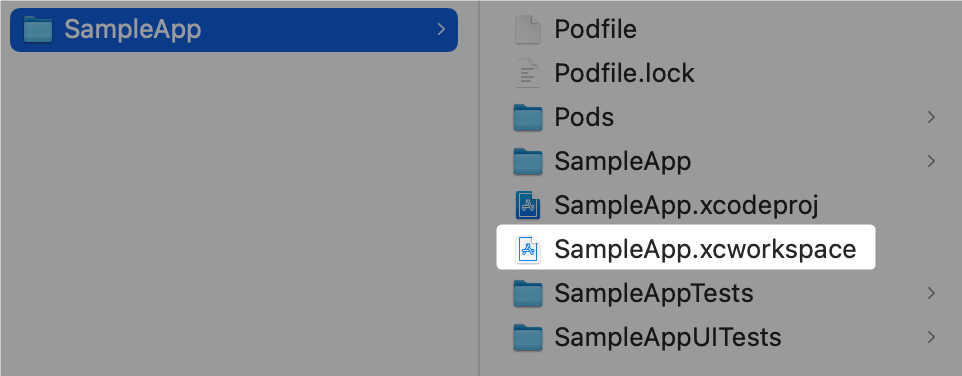
Task: Select the SampleAppUITests folder name
Action: pyautogui.click(x=668, y=337)
